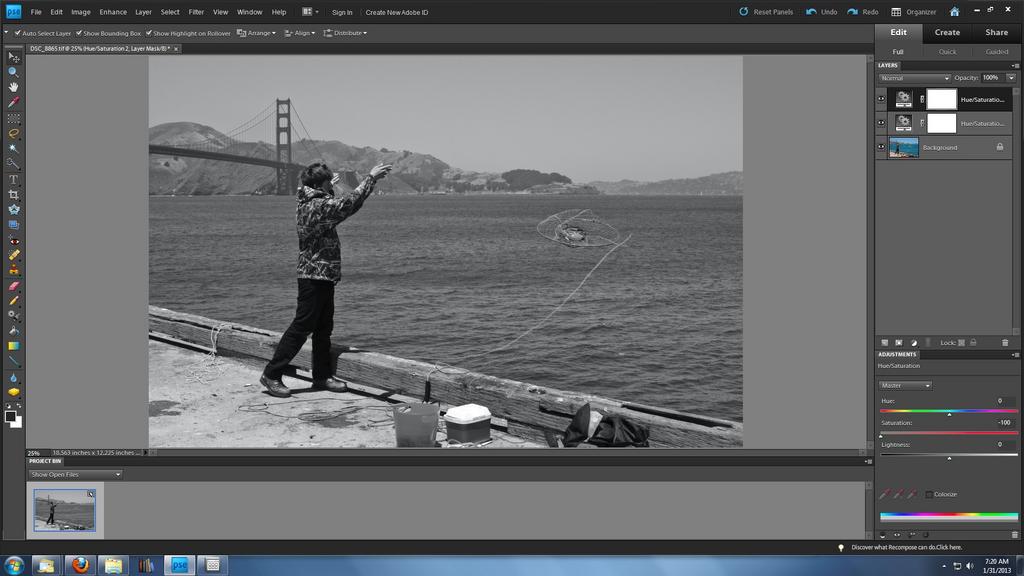The width and height of the screenshot is (1024, 576).
Task: Open the Show Open Files dropdown
Action: pos(75,474)
